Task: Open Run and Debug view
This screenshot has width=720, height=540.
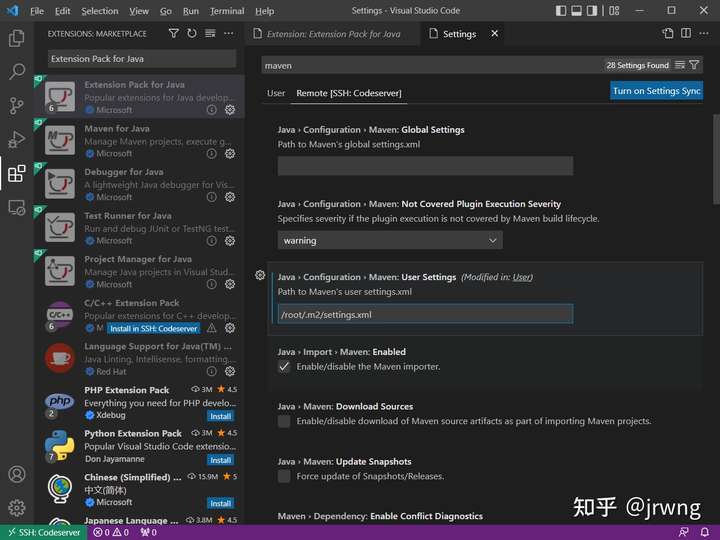Action: coord(17,140)
